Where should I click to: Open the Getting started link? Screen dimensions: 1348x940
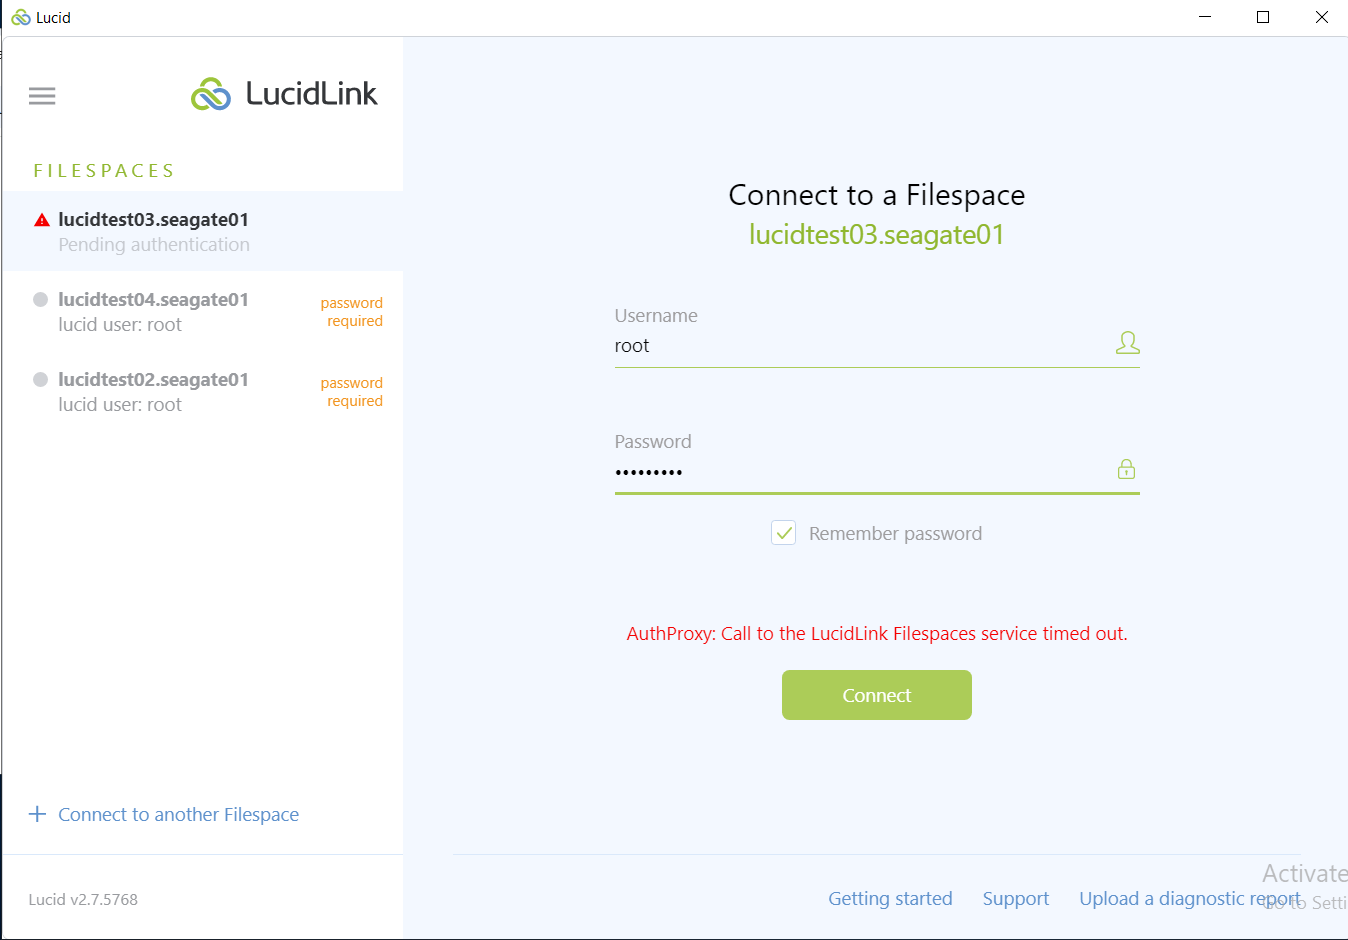[x=890, y=898]
